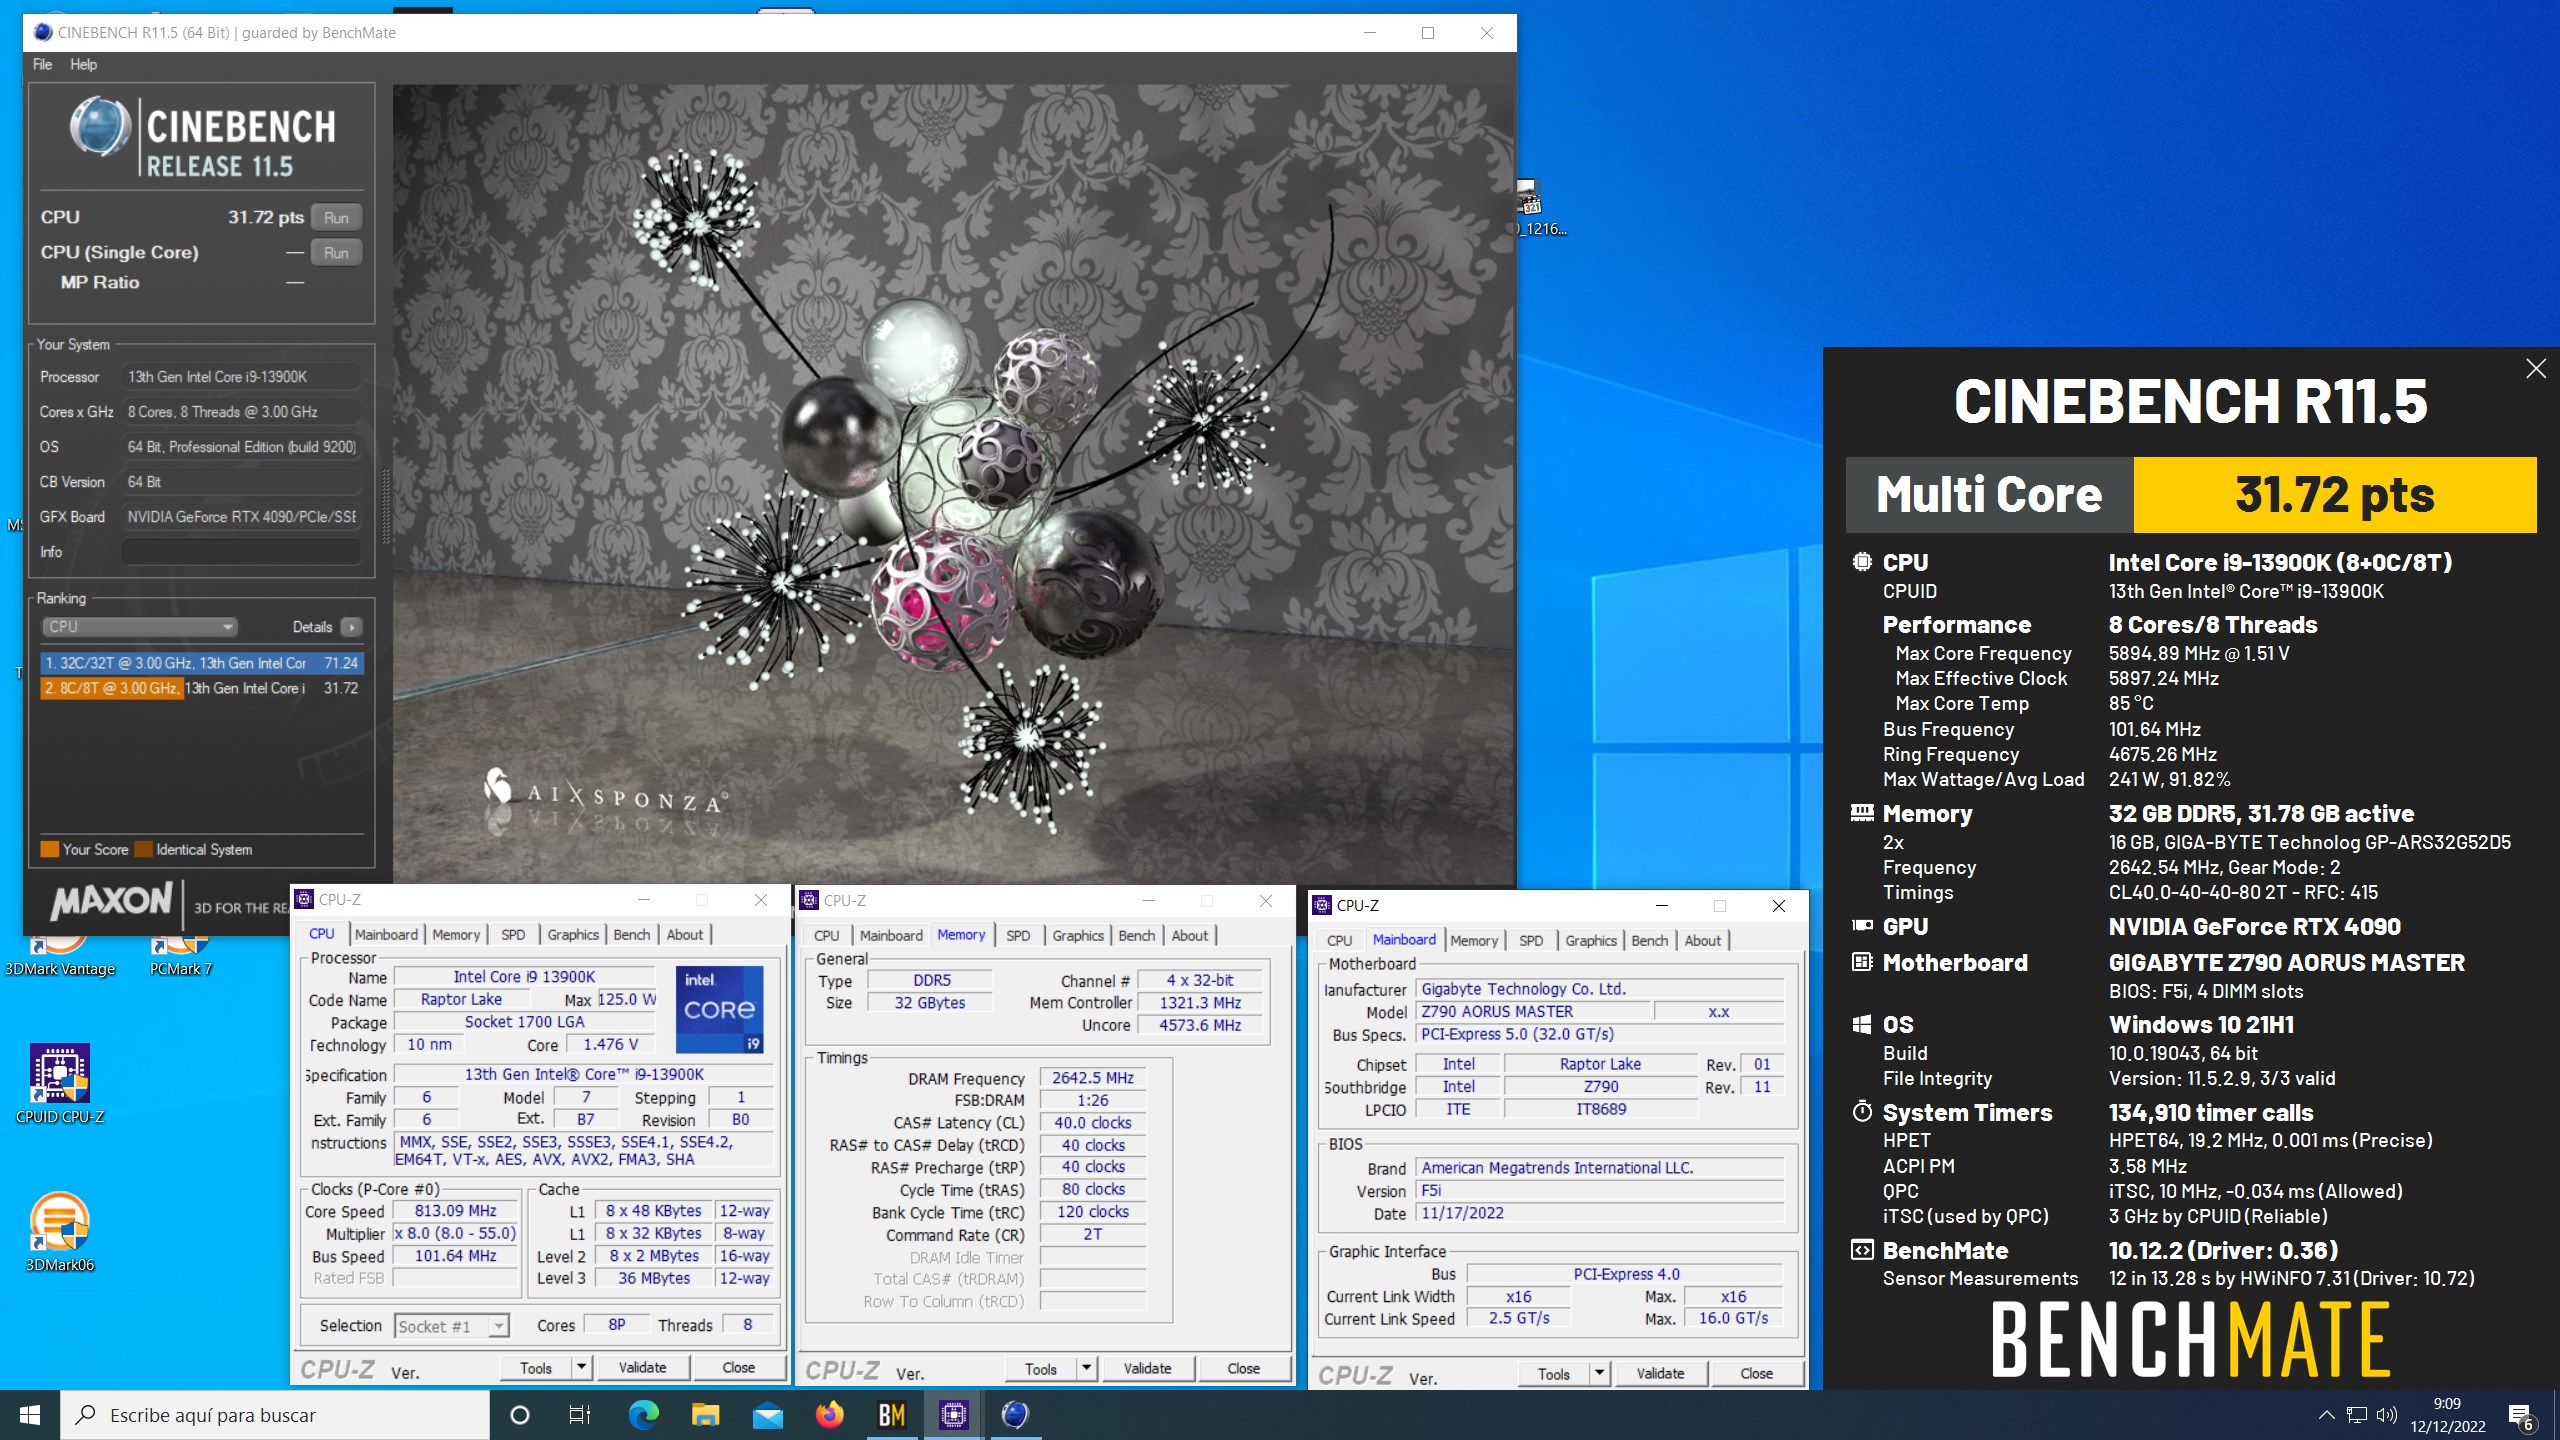Click BenchMate System Timers clock icon
This screenshot has width=2560, height=1440.
(1862, 1112)
